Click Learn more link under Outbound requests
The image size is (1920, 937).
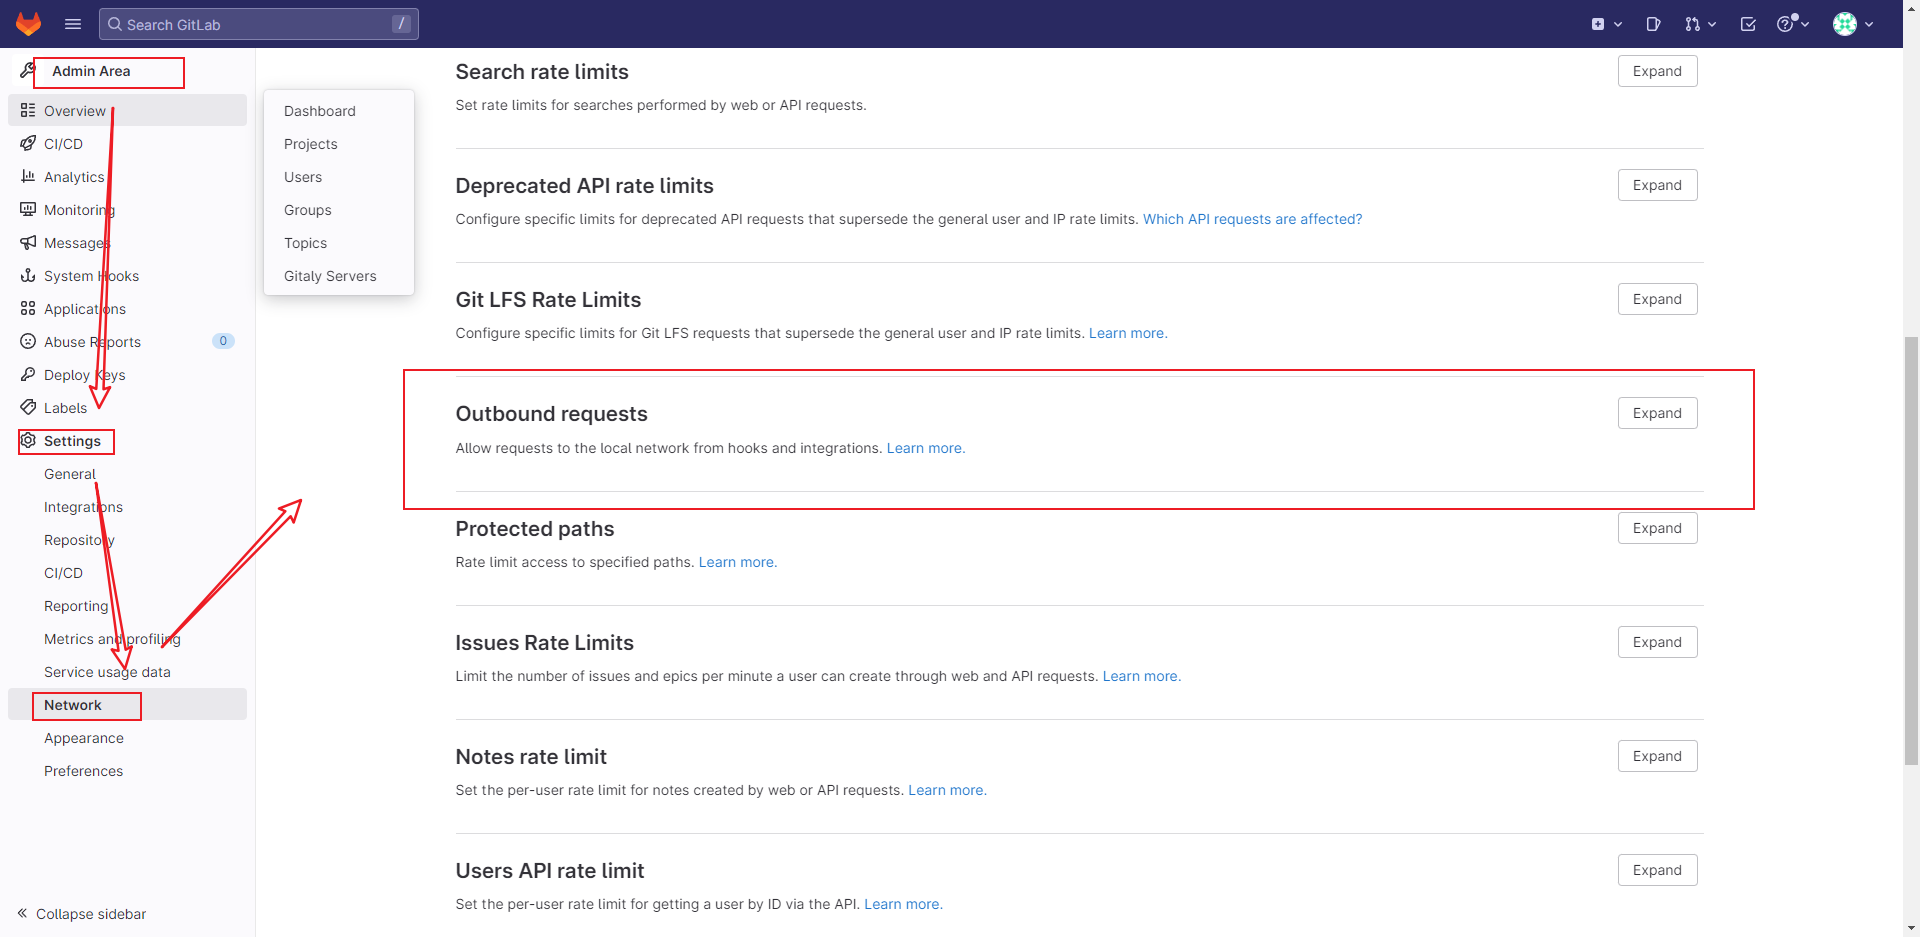pyautogui.click(x=925, y=448)
